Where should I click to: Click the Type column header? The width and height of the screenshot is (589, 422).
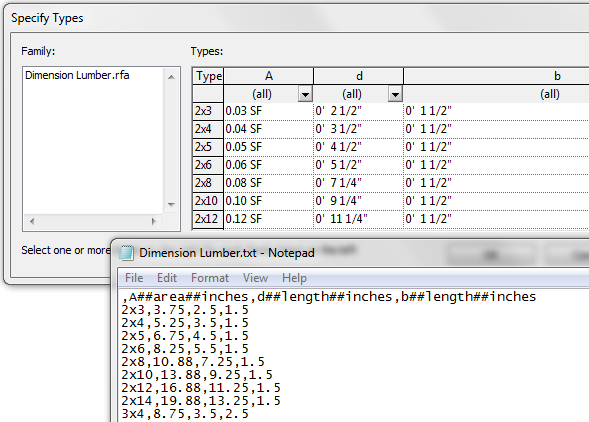208,76
